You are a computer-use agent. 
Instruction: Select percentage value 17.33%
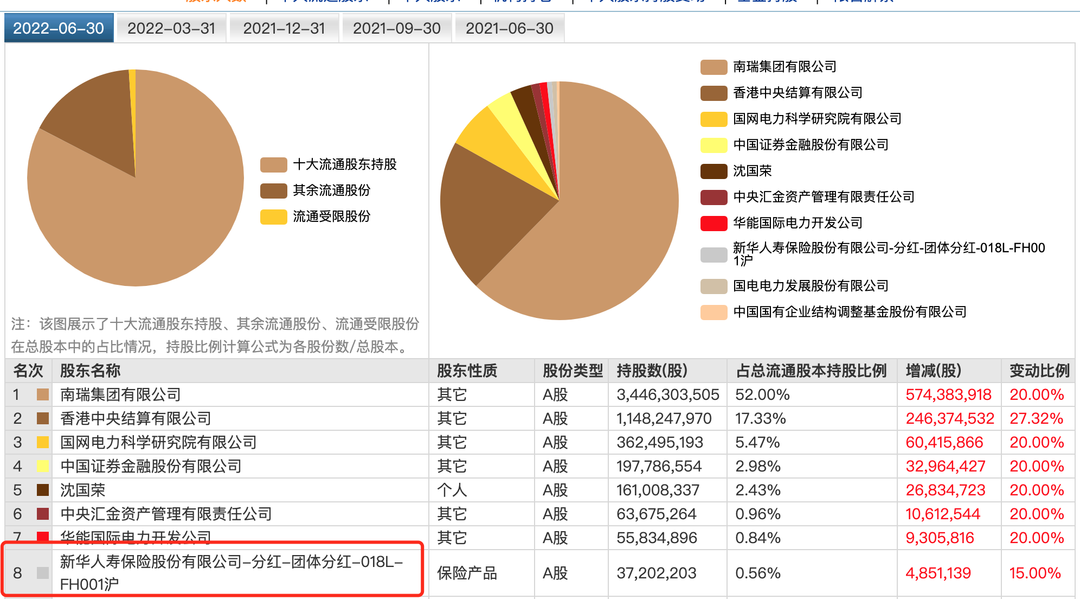760,419
